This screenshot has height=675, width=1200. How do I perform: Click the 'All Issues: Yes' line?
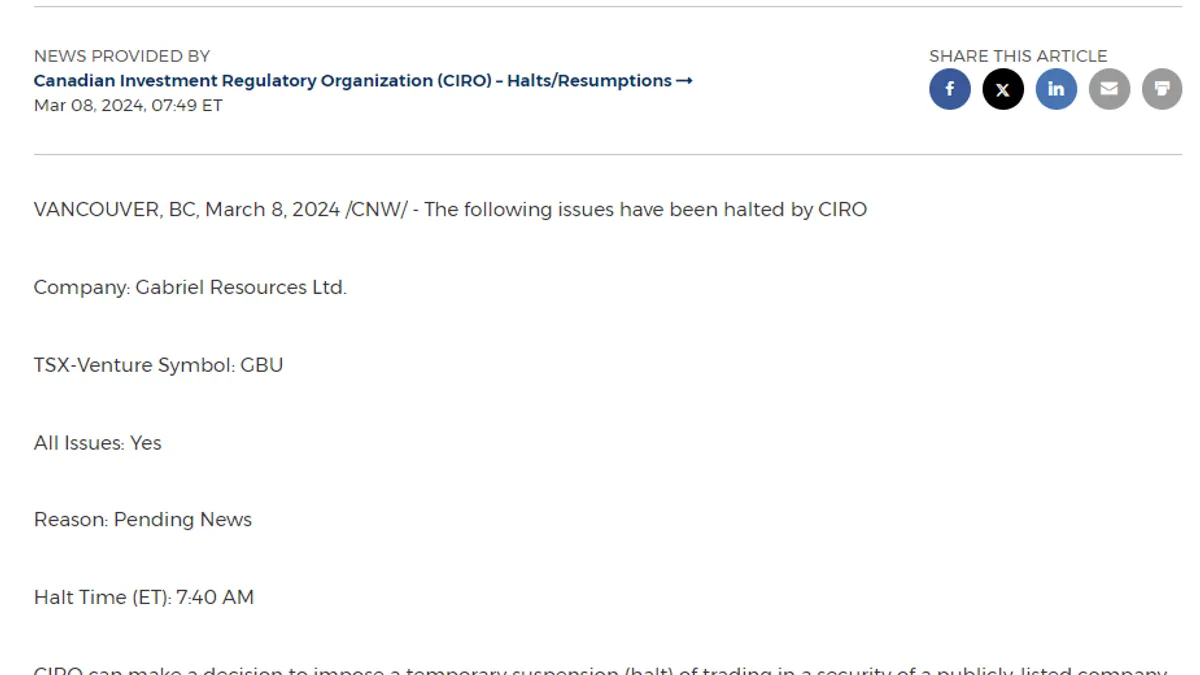(98, 443)
